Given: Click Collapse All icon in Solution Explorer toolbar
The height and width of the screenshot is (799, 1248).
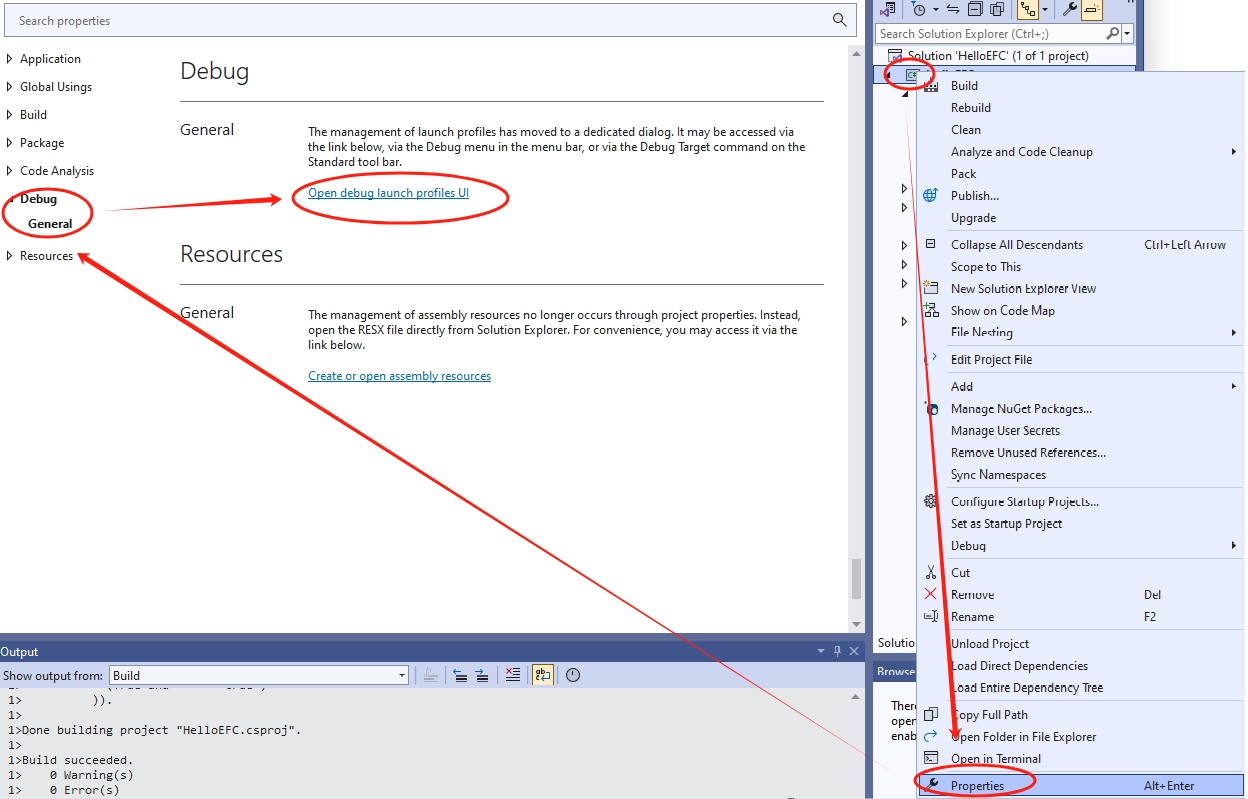Looking at the screenshot, I should click(977, 9).
